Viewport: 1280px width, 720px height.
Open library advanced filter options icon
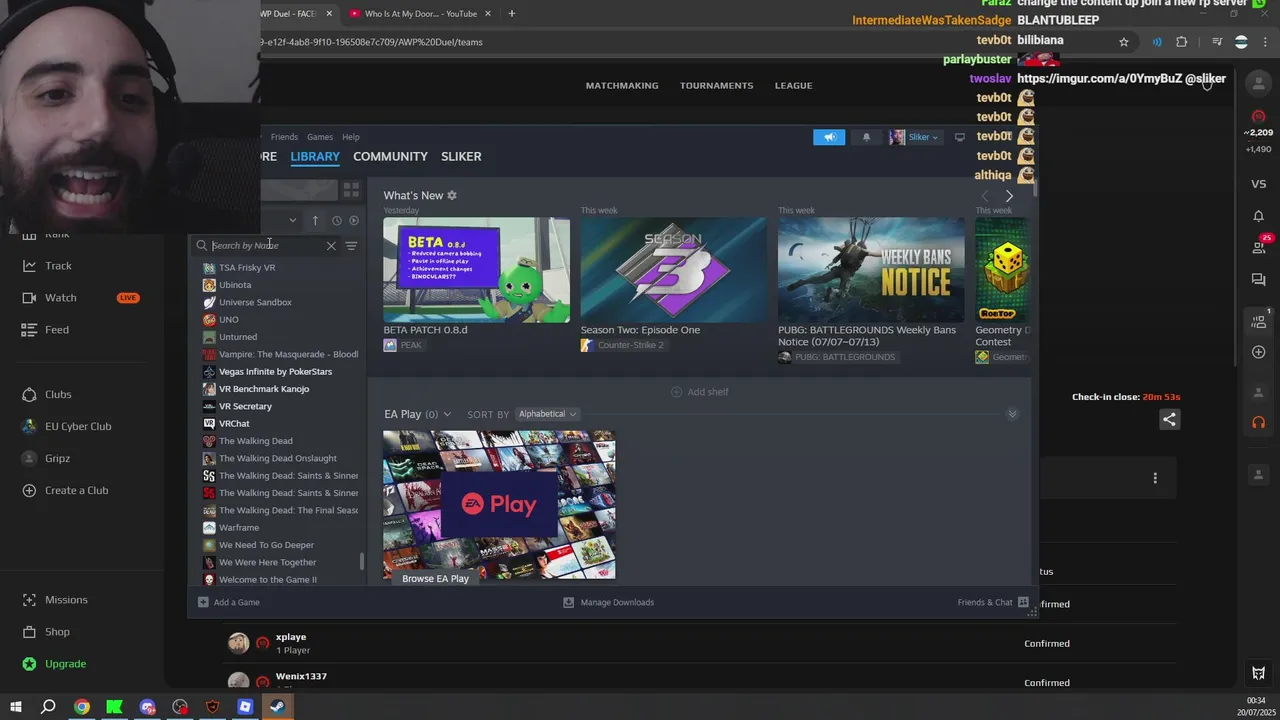click(x=351, y=245)
